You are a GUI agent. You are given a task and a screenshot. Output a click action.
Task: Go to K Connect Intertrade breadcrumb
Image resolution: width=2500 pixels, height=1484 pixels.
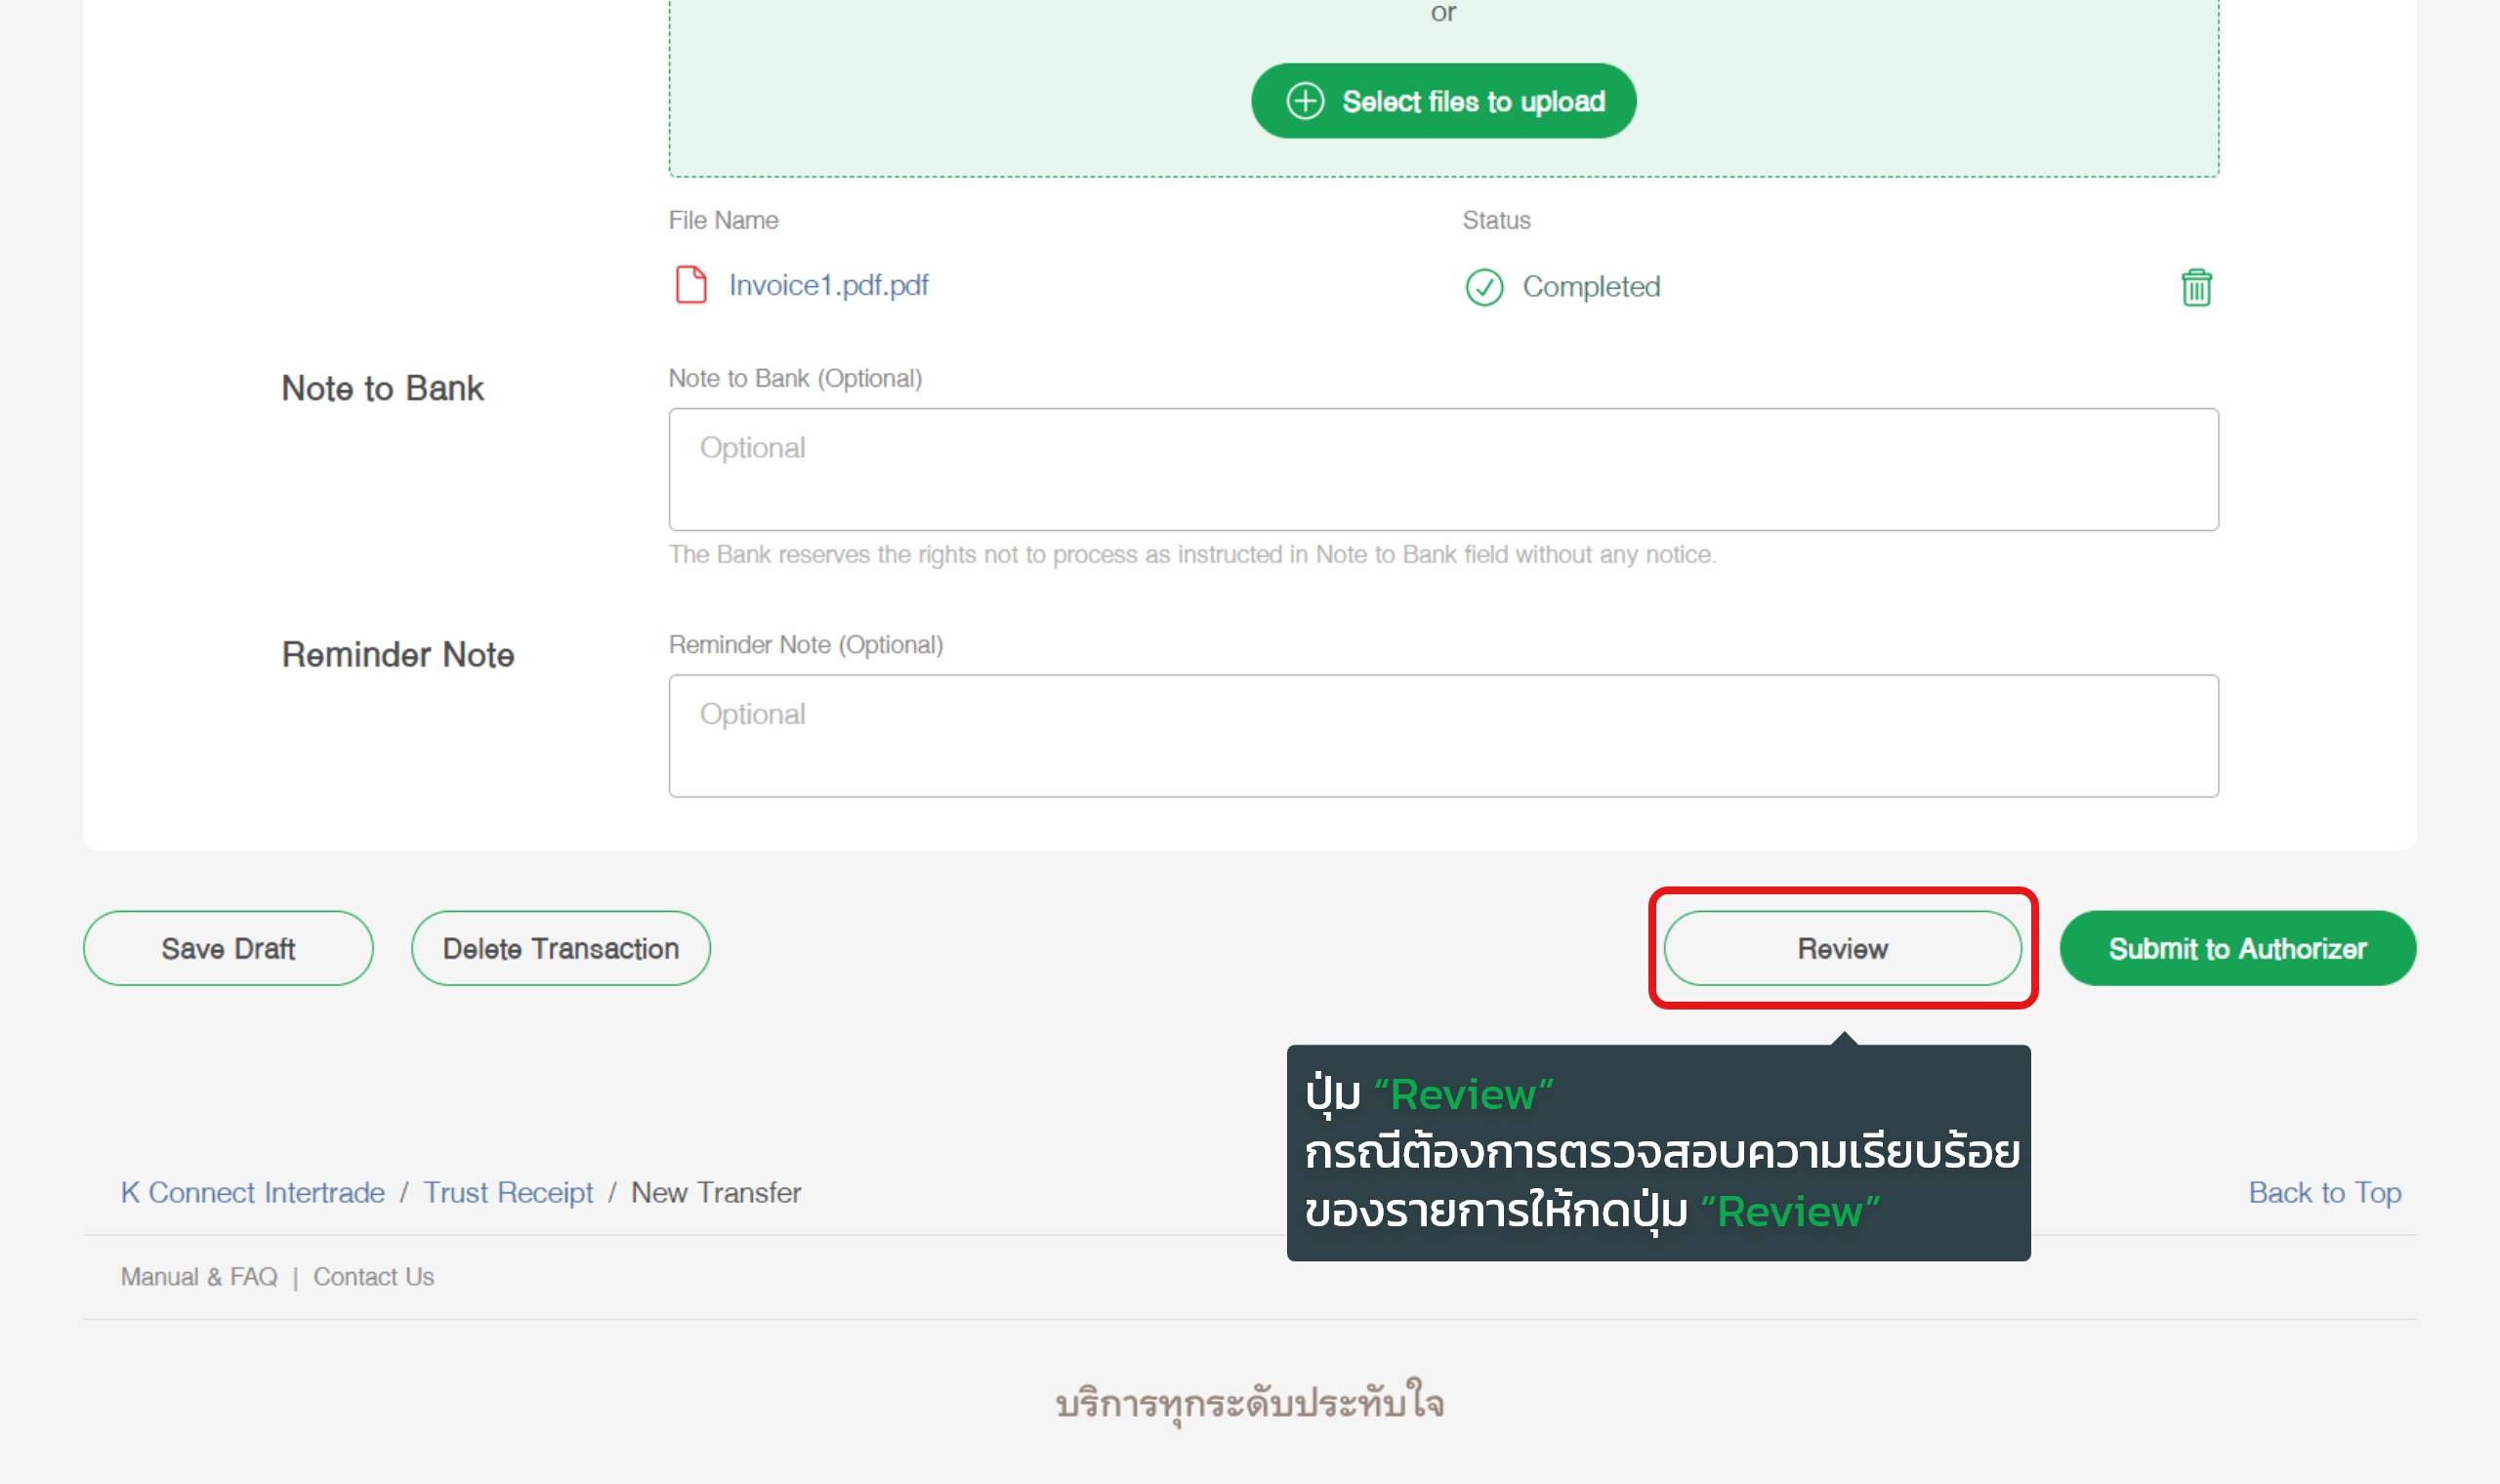[x=252, y=1192]
